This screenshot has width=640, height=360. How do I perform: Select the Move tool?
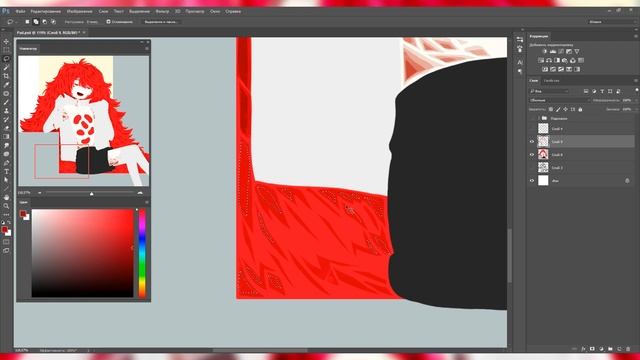[6, 42]
